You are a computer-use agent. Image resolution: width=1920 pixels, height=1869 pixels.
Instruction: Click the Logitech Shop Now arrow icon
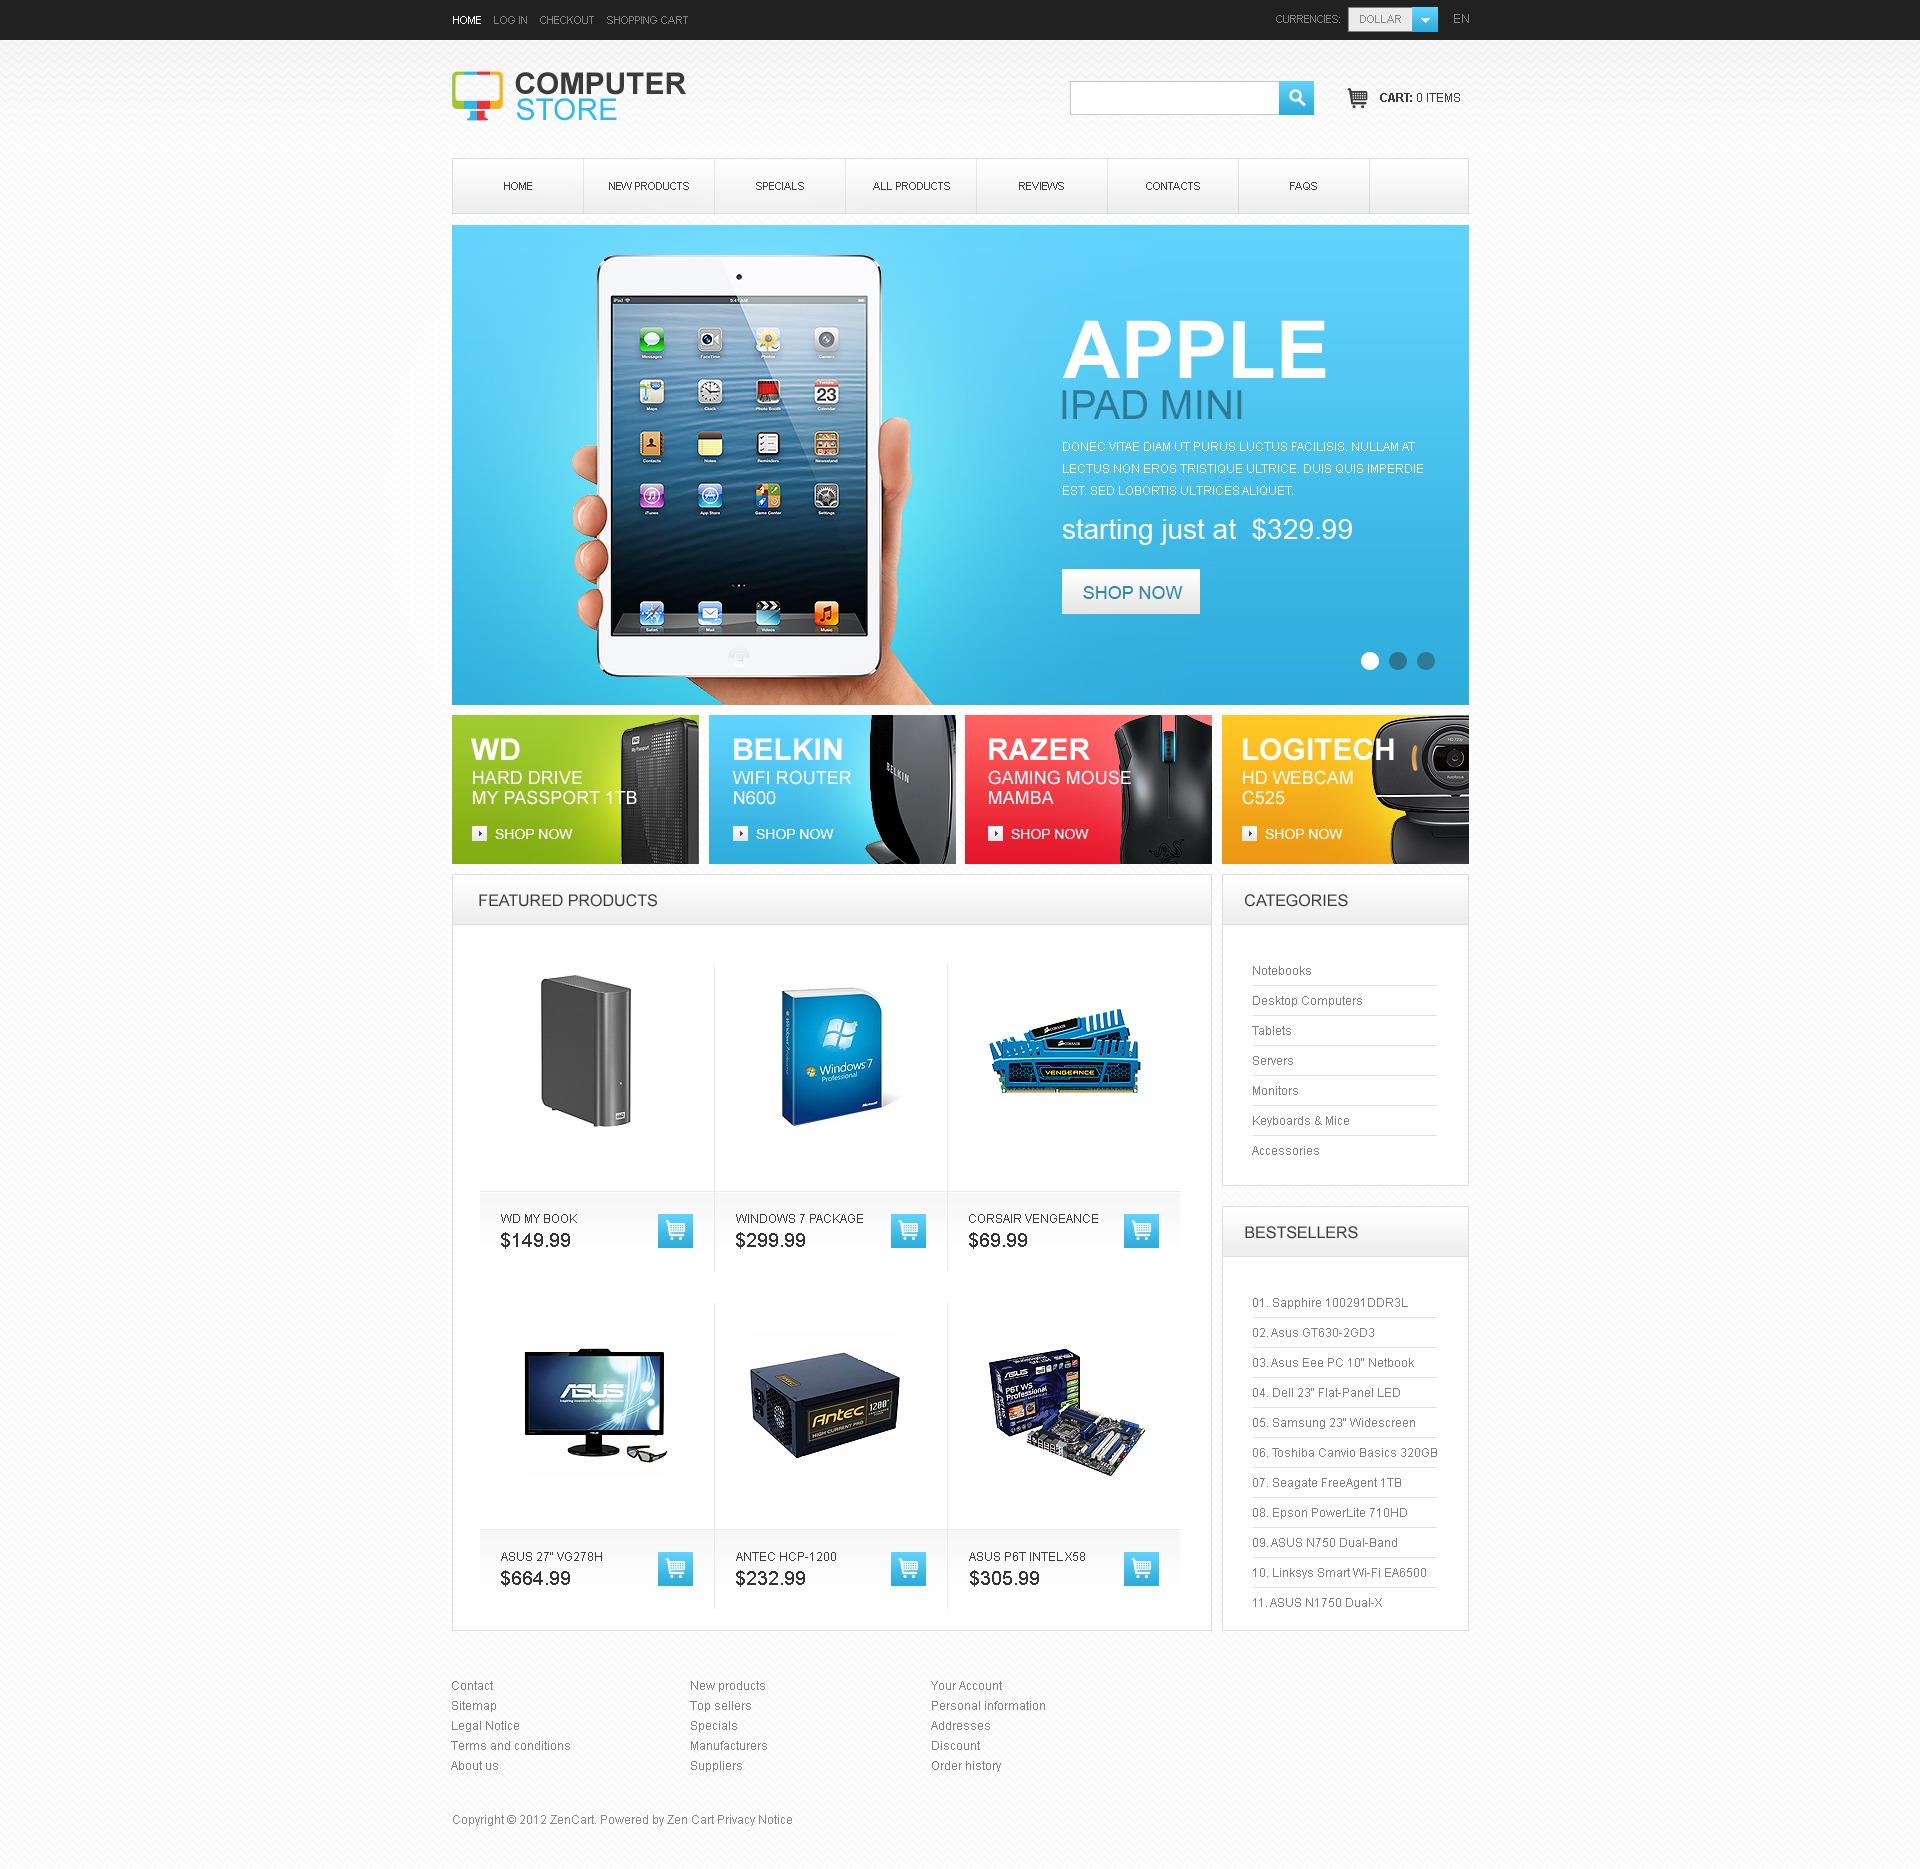click(x=1248, y=835)
